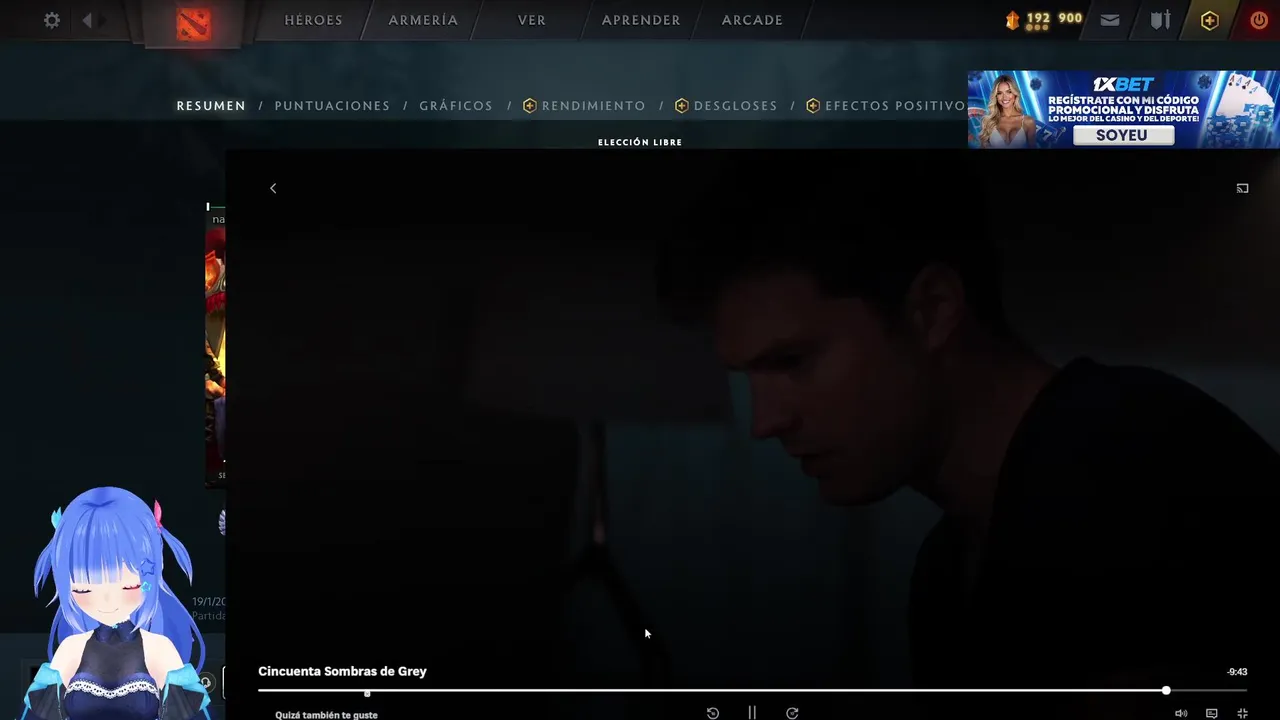Click the 1xBet logo in the ad
Screen dimensions: 1280x720
(x=1123, y=84)
